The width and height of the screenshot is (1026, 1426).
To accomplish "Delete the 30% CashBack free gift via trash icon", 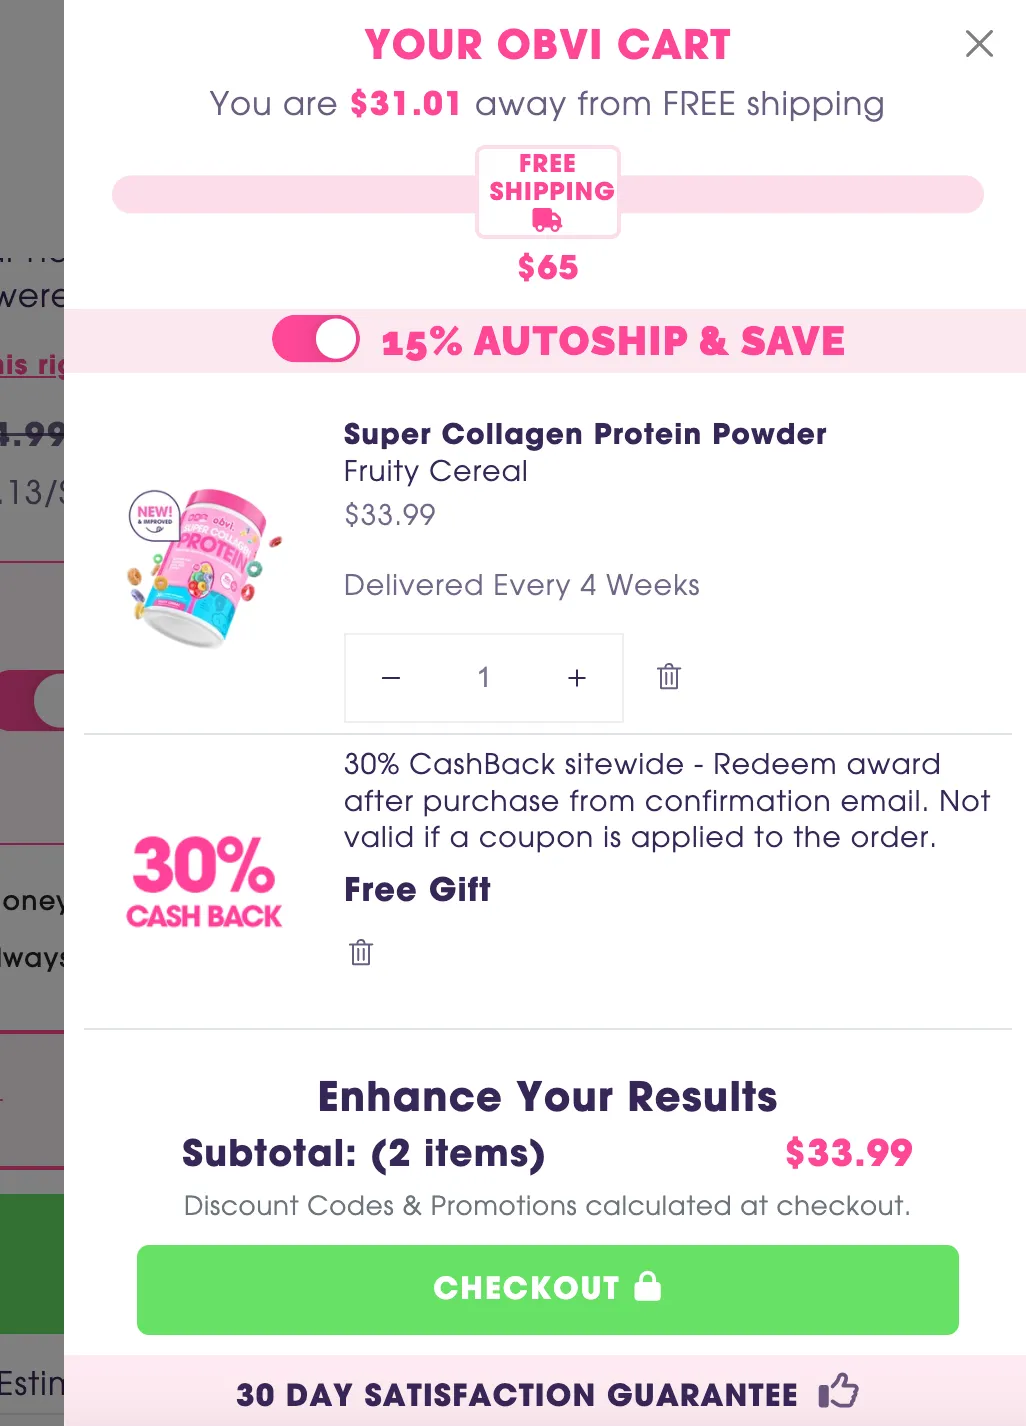I will [359, 952].
